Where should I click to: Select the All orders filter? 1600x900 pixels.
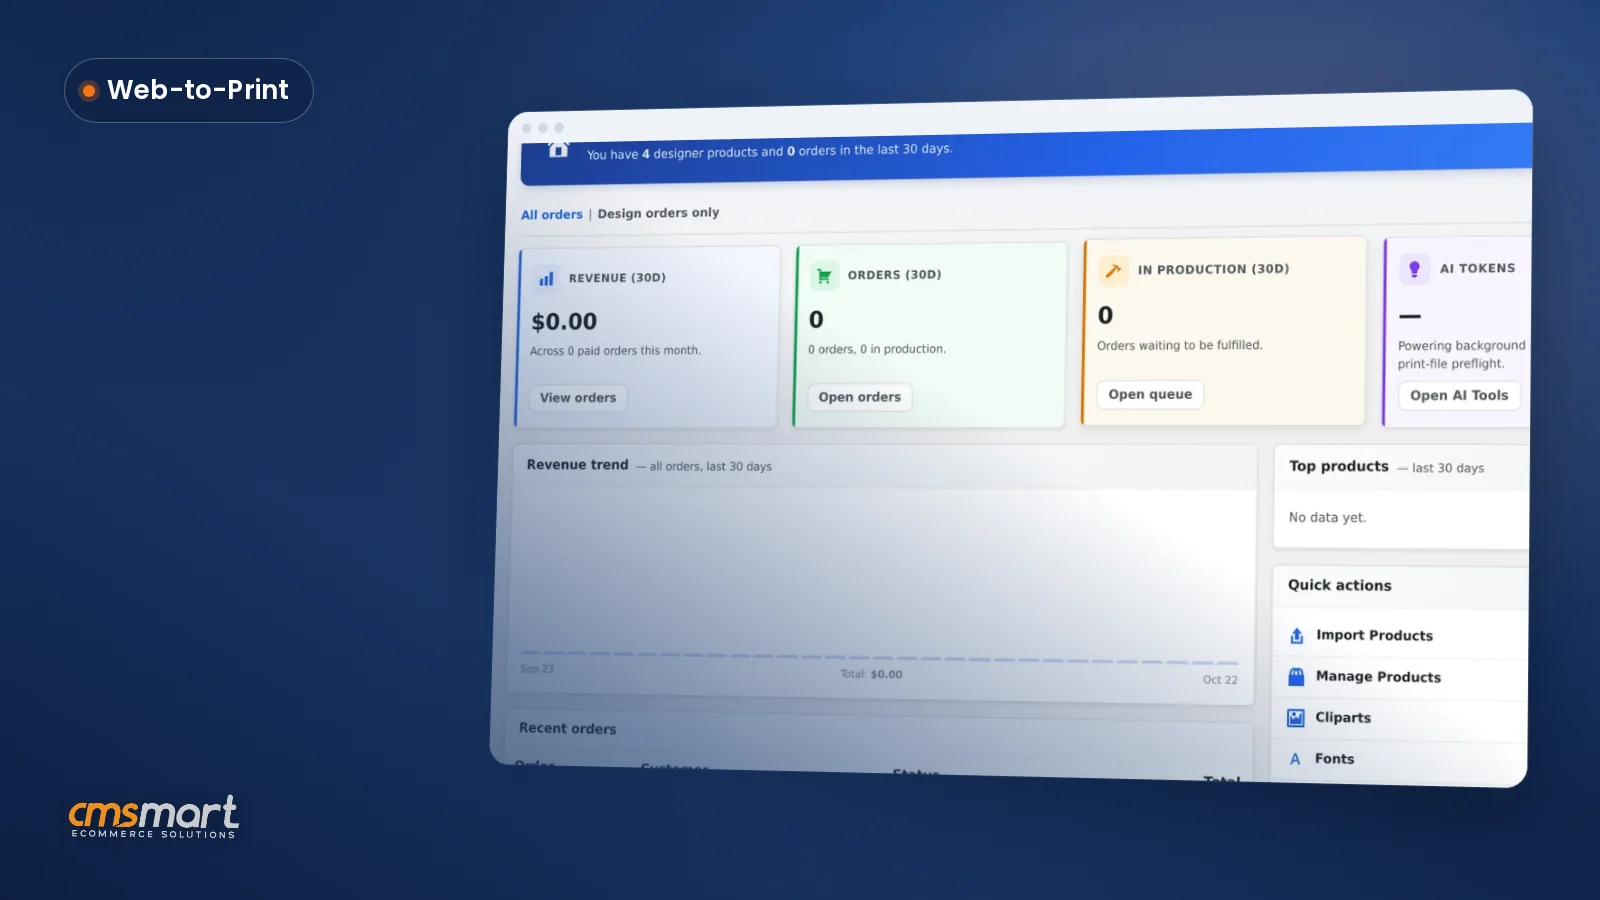(x=552, y=215)
